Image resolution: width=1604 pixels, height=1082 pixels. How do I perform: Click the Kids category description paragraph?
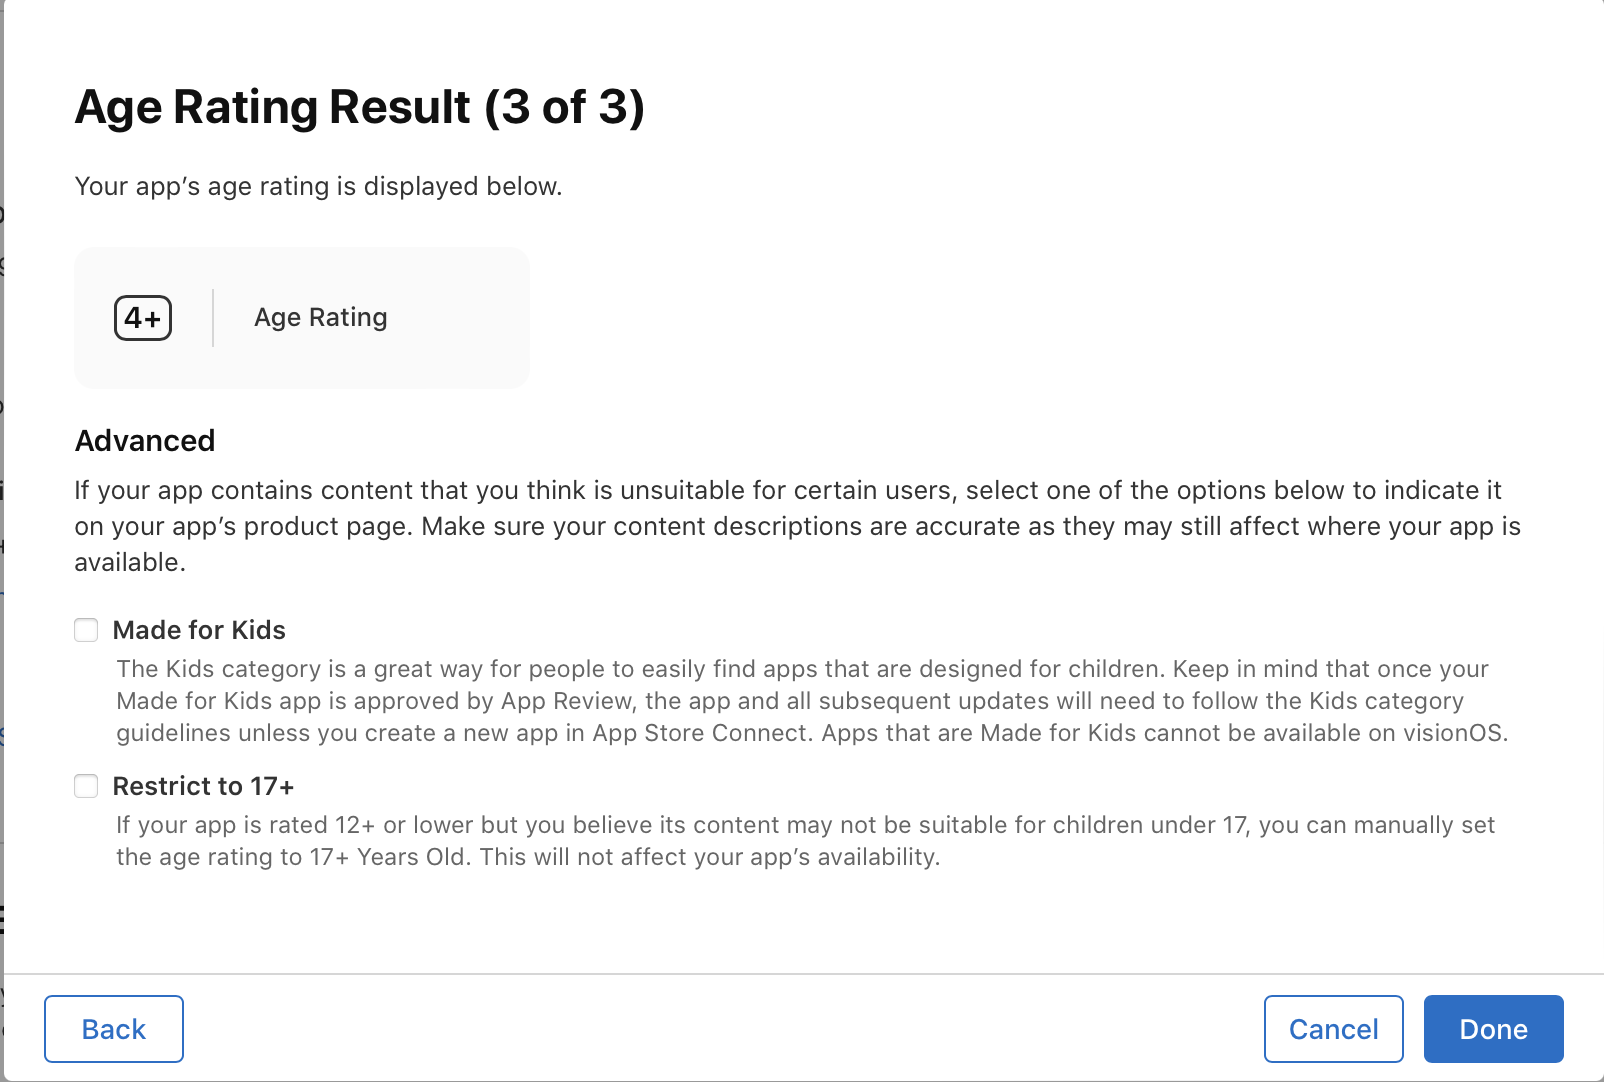point(800,701)
